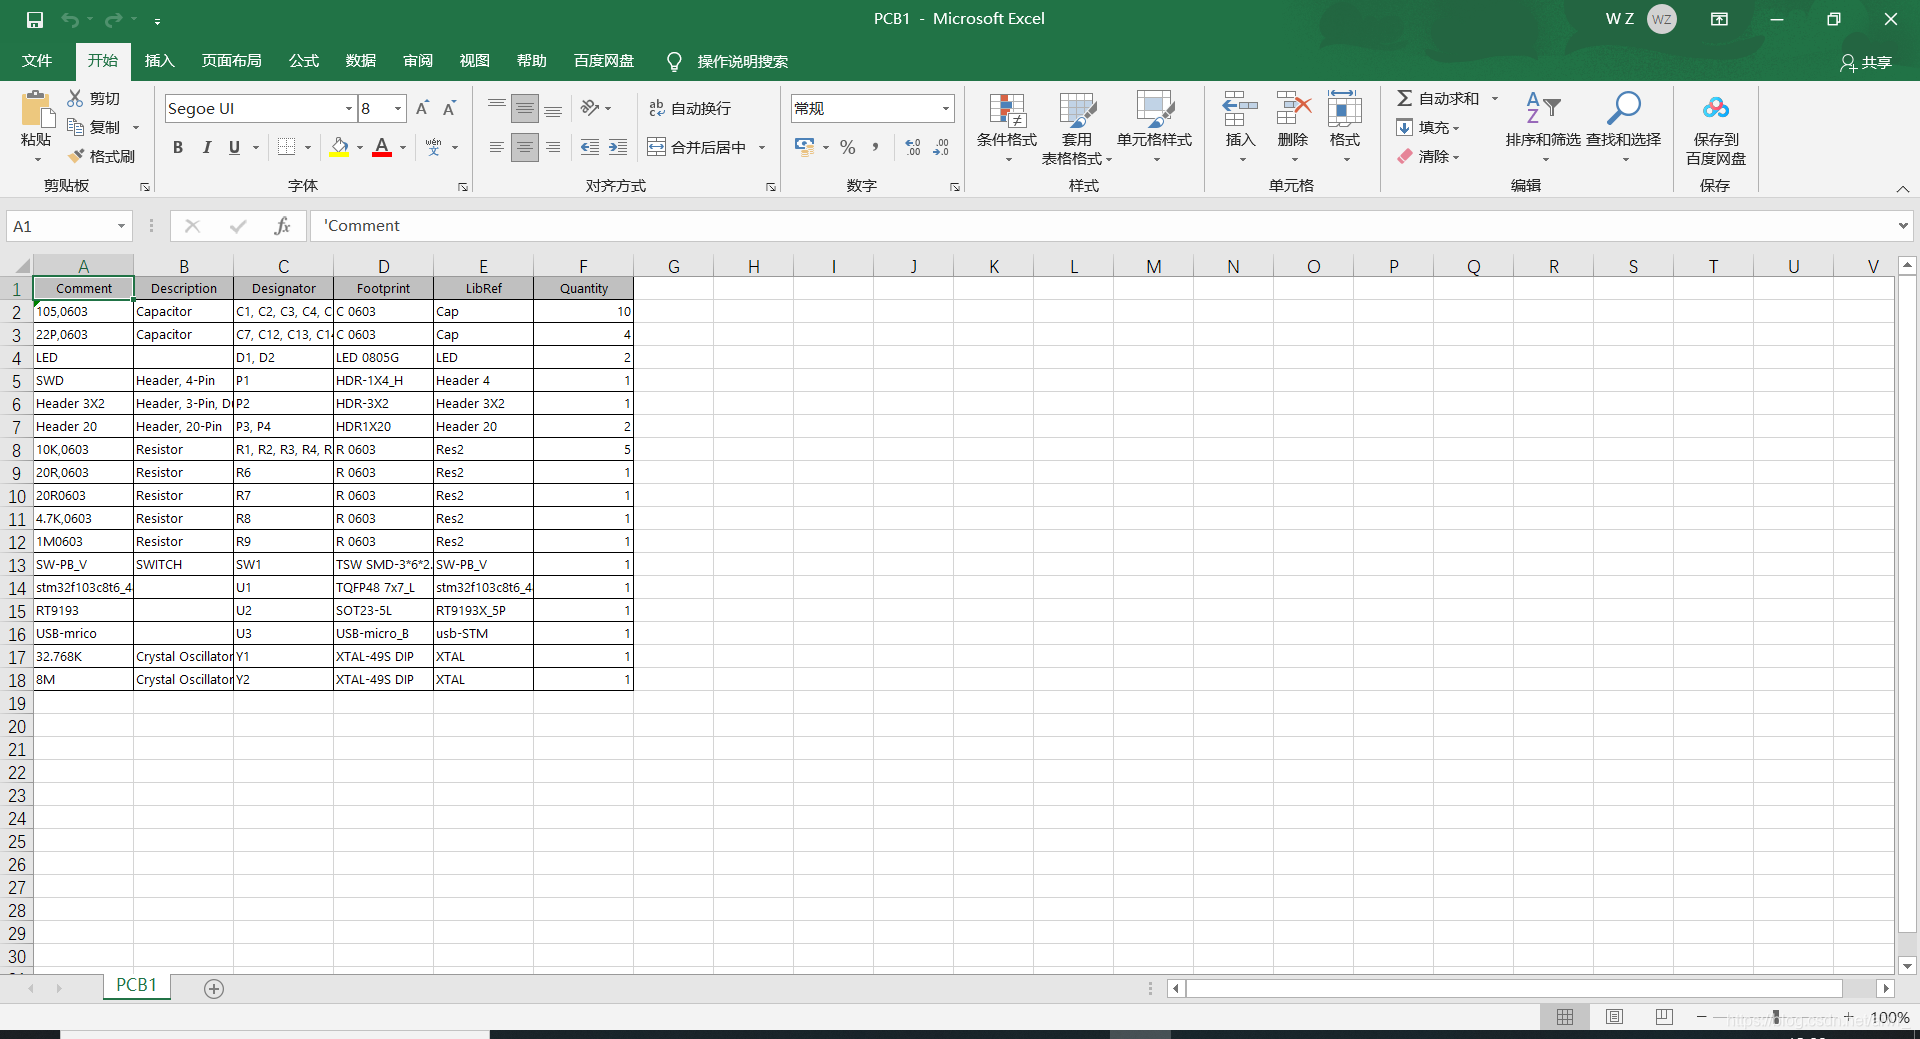Click increase decimal places icon
Screen dimensions: 1920x1039
[x=912, y=147]
